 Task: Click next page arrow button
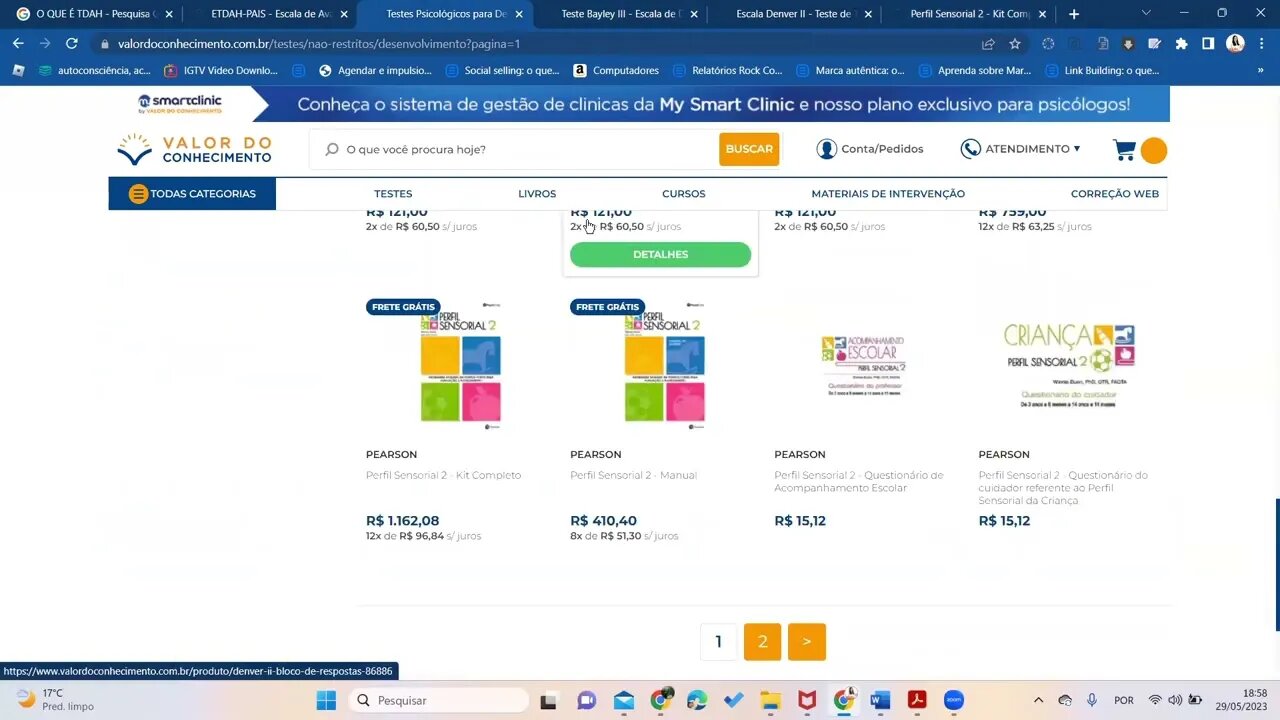(x=807, y=642)
